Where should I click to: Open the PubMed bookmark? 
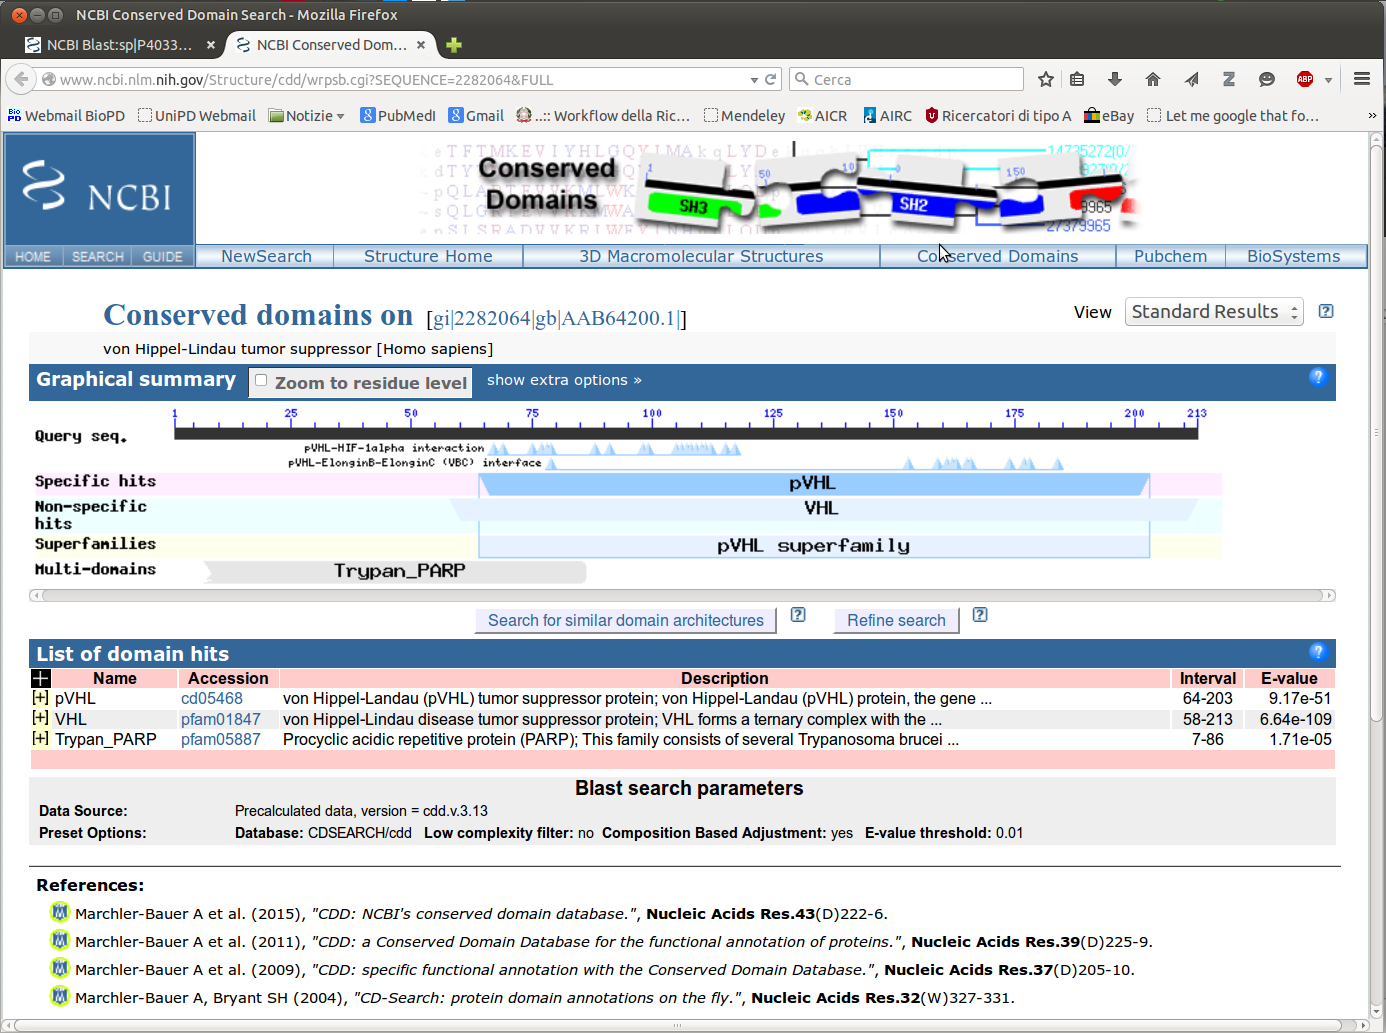point(398,116)
